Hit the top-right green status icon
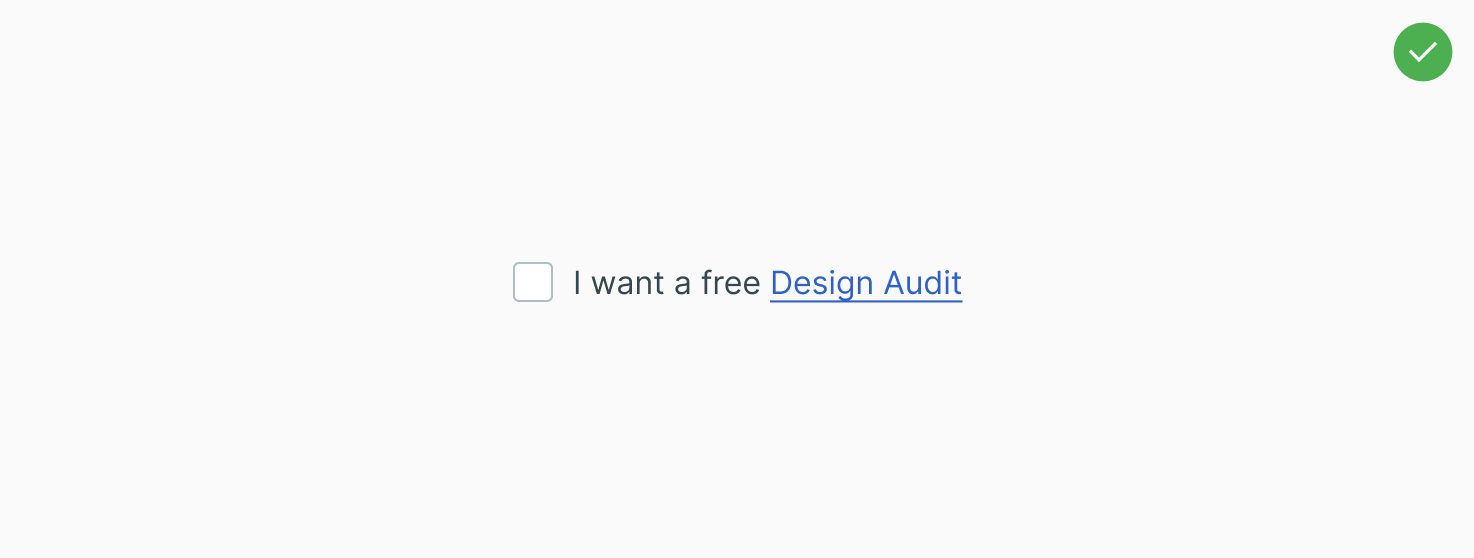Screen dimensions: 1474x558 tap(1422, 52)
